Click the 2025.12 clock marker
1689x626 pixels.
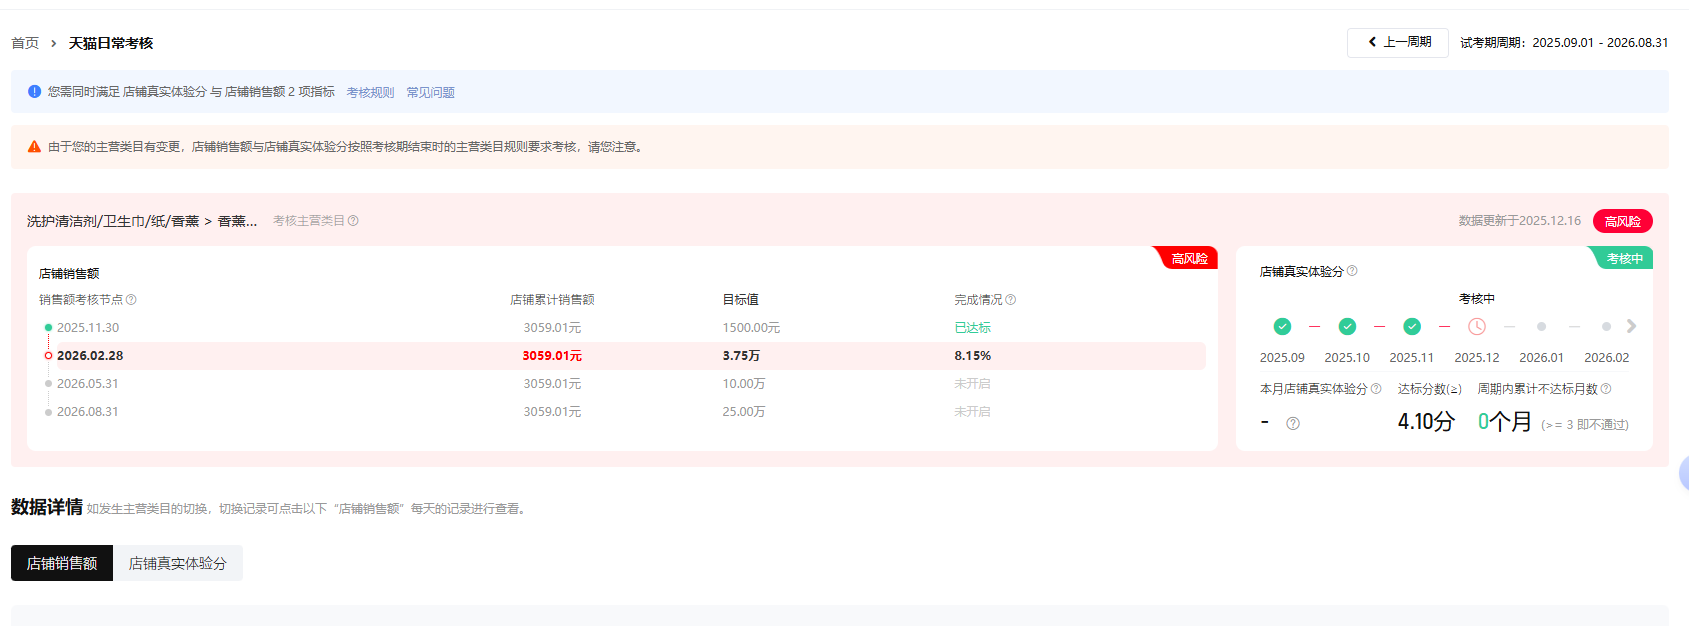pyautogui.click(x=1477, y=326)
